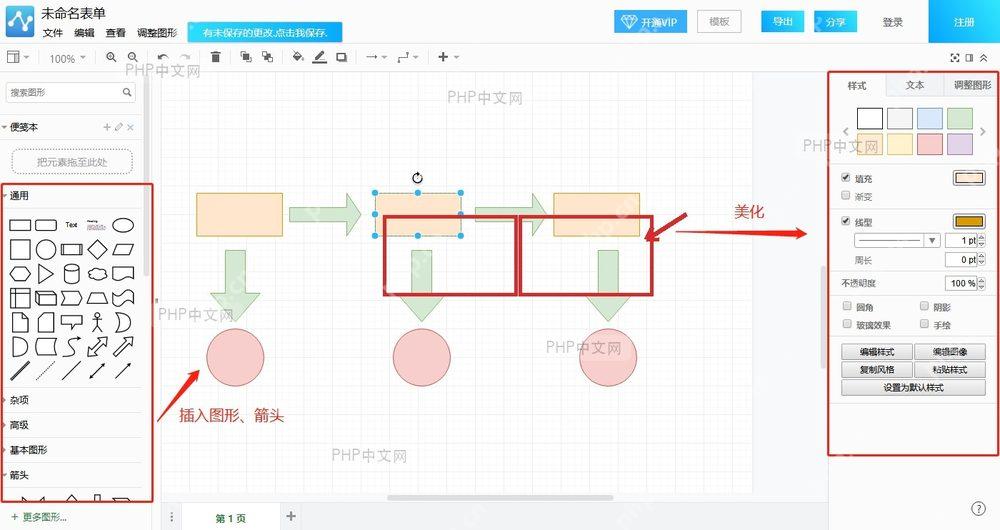Collapse the header with double chevron icon
This screenshot has width=1000, height=530.
tap(984, 57)
